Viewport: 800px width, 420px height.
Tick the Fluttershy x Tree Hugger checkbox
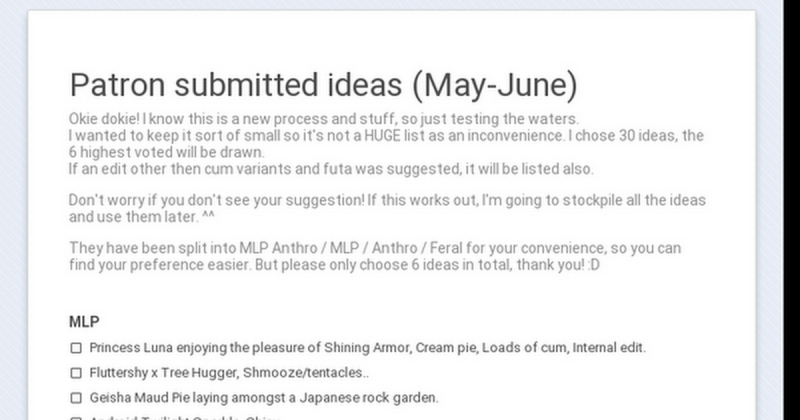point(76,373)
